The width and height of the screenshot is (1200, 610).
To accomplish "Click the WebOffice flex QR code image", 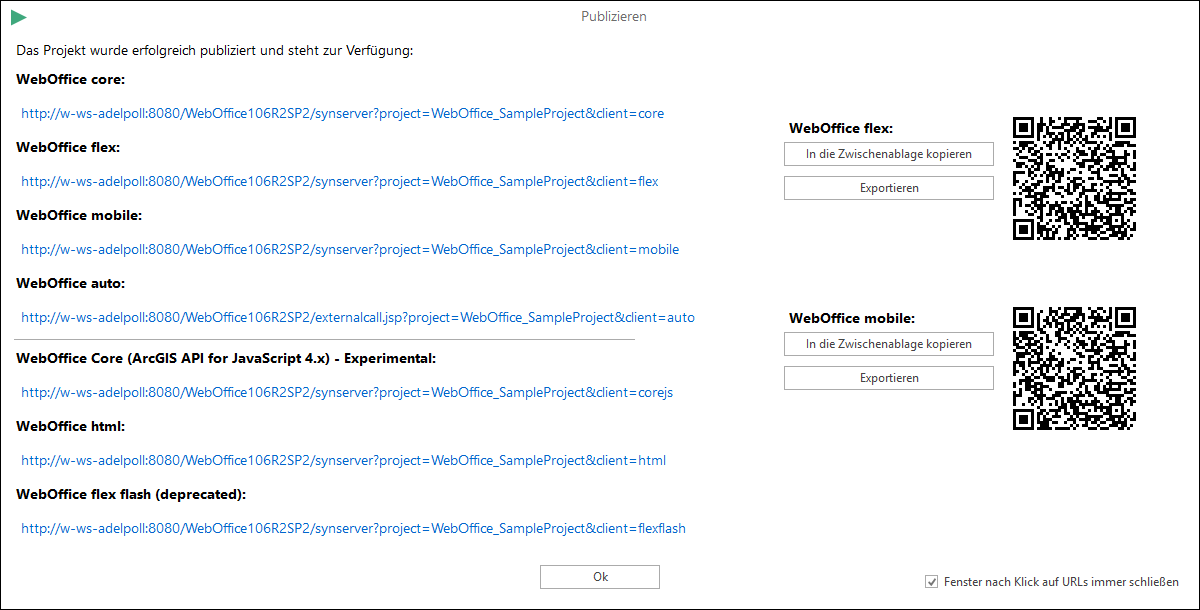I will point(1074,178).
